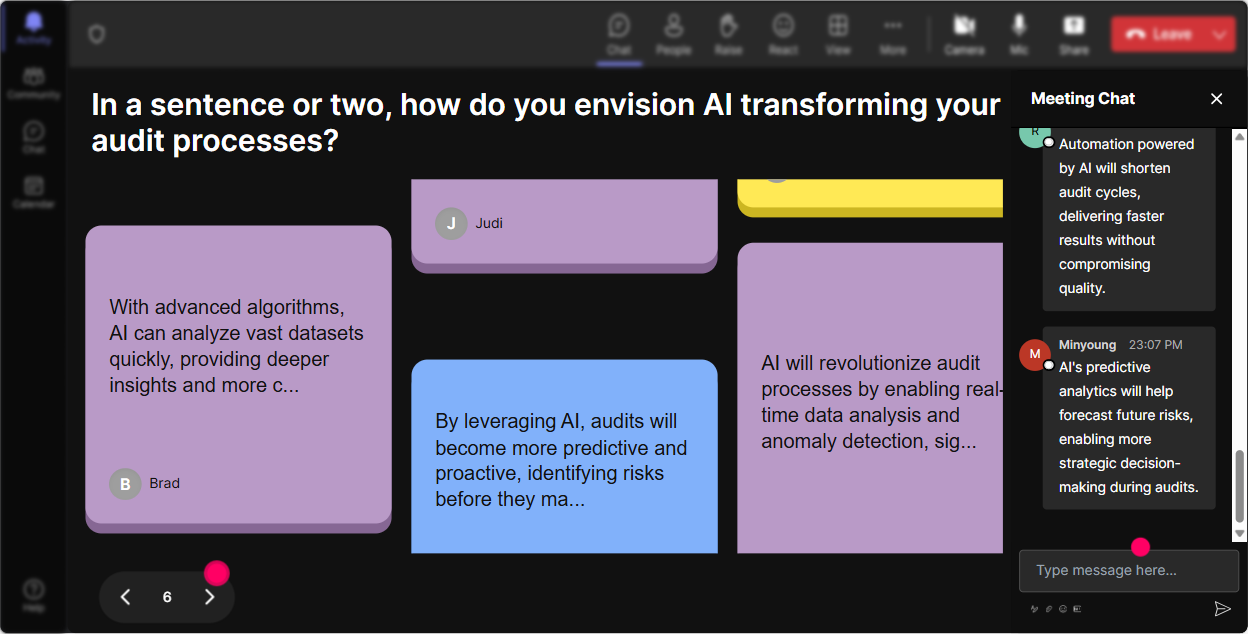Open Chat in the left sidebar

coord(33,138)
